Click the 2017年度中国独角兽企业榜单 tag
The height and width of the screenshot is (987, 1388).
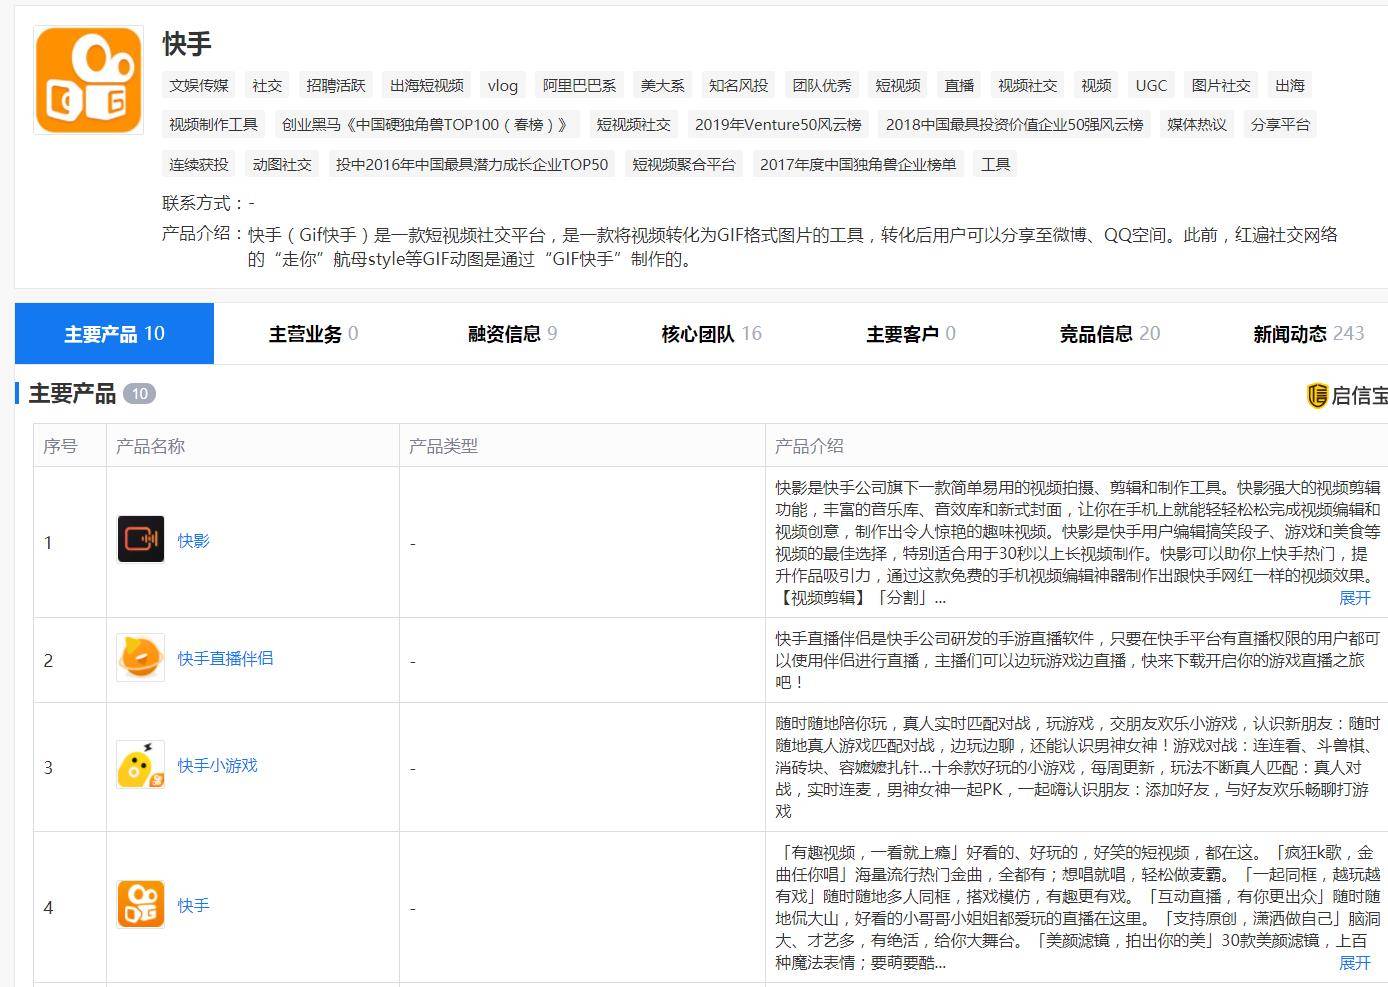857,165
